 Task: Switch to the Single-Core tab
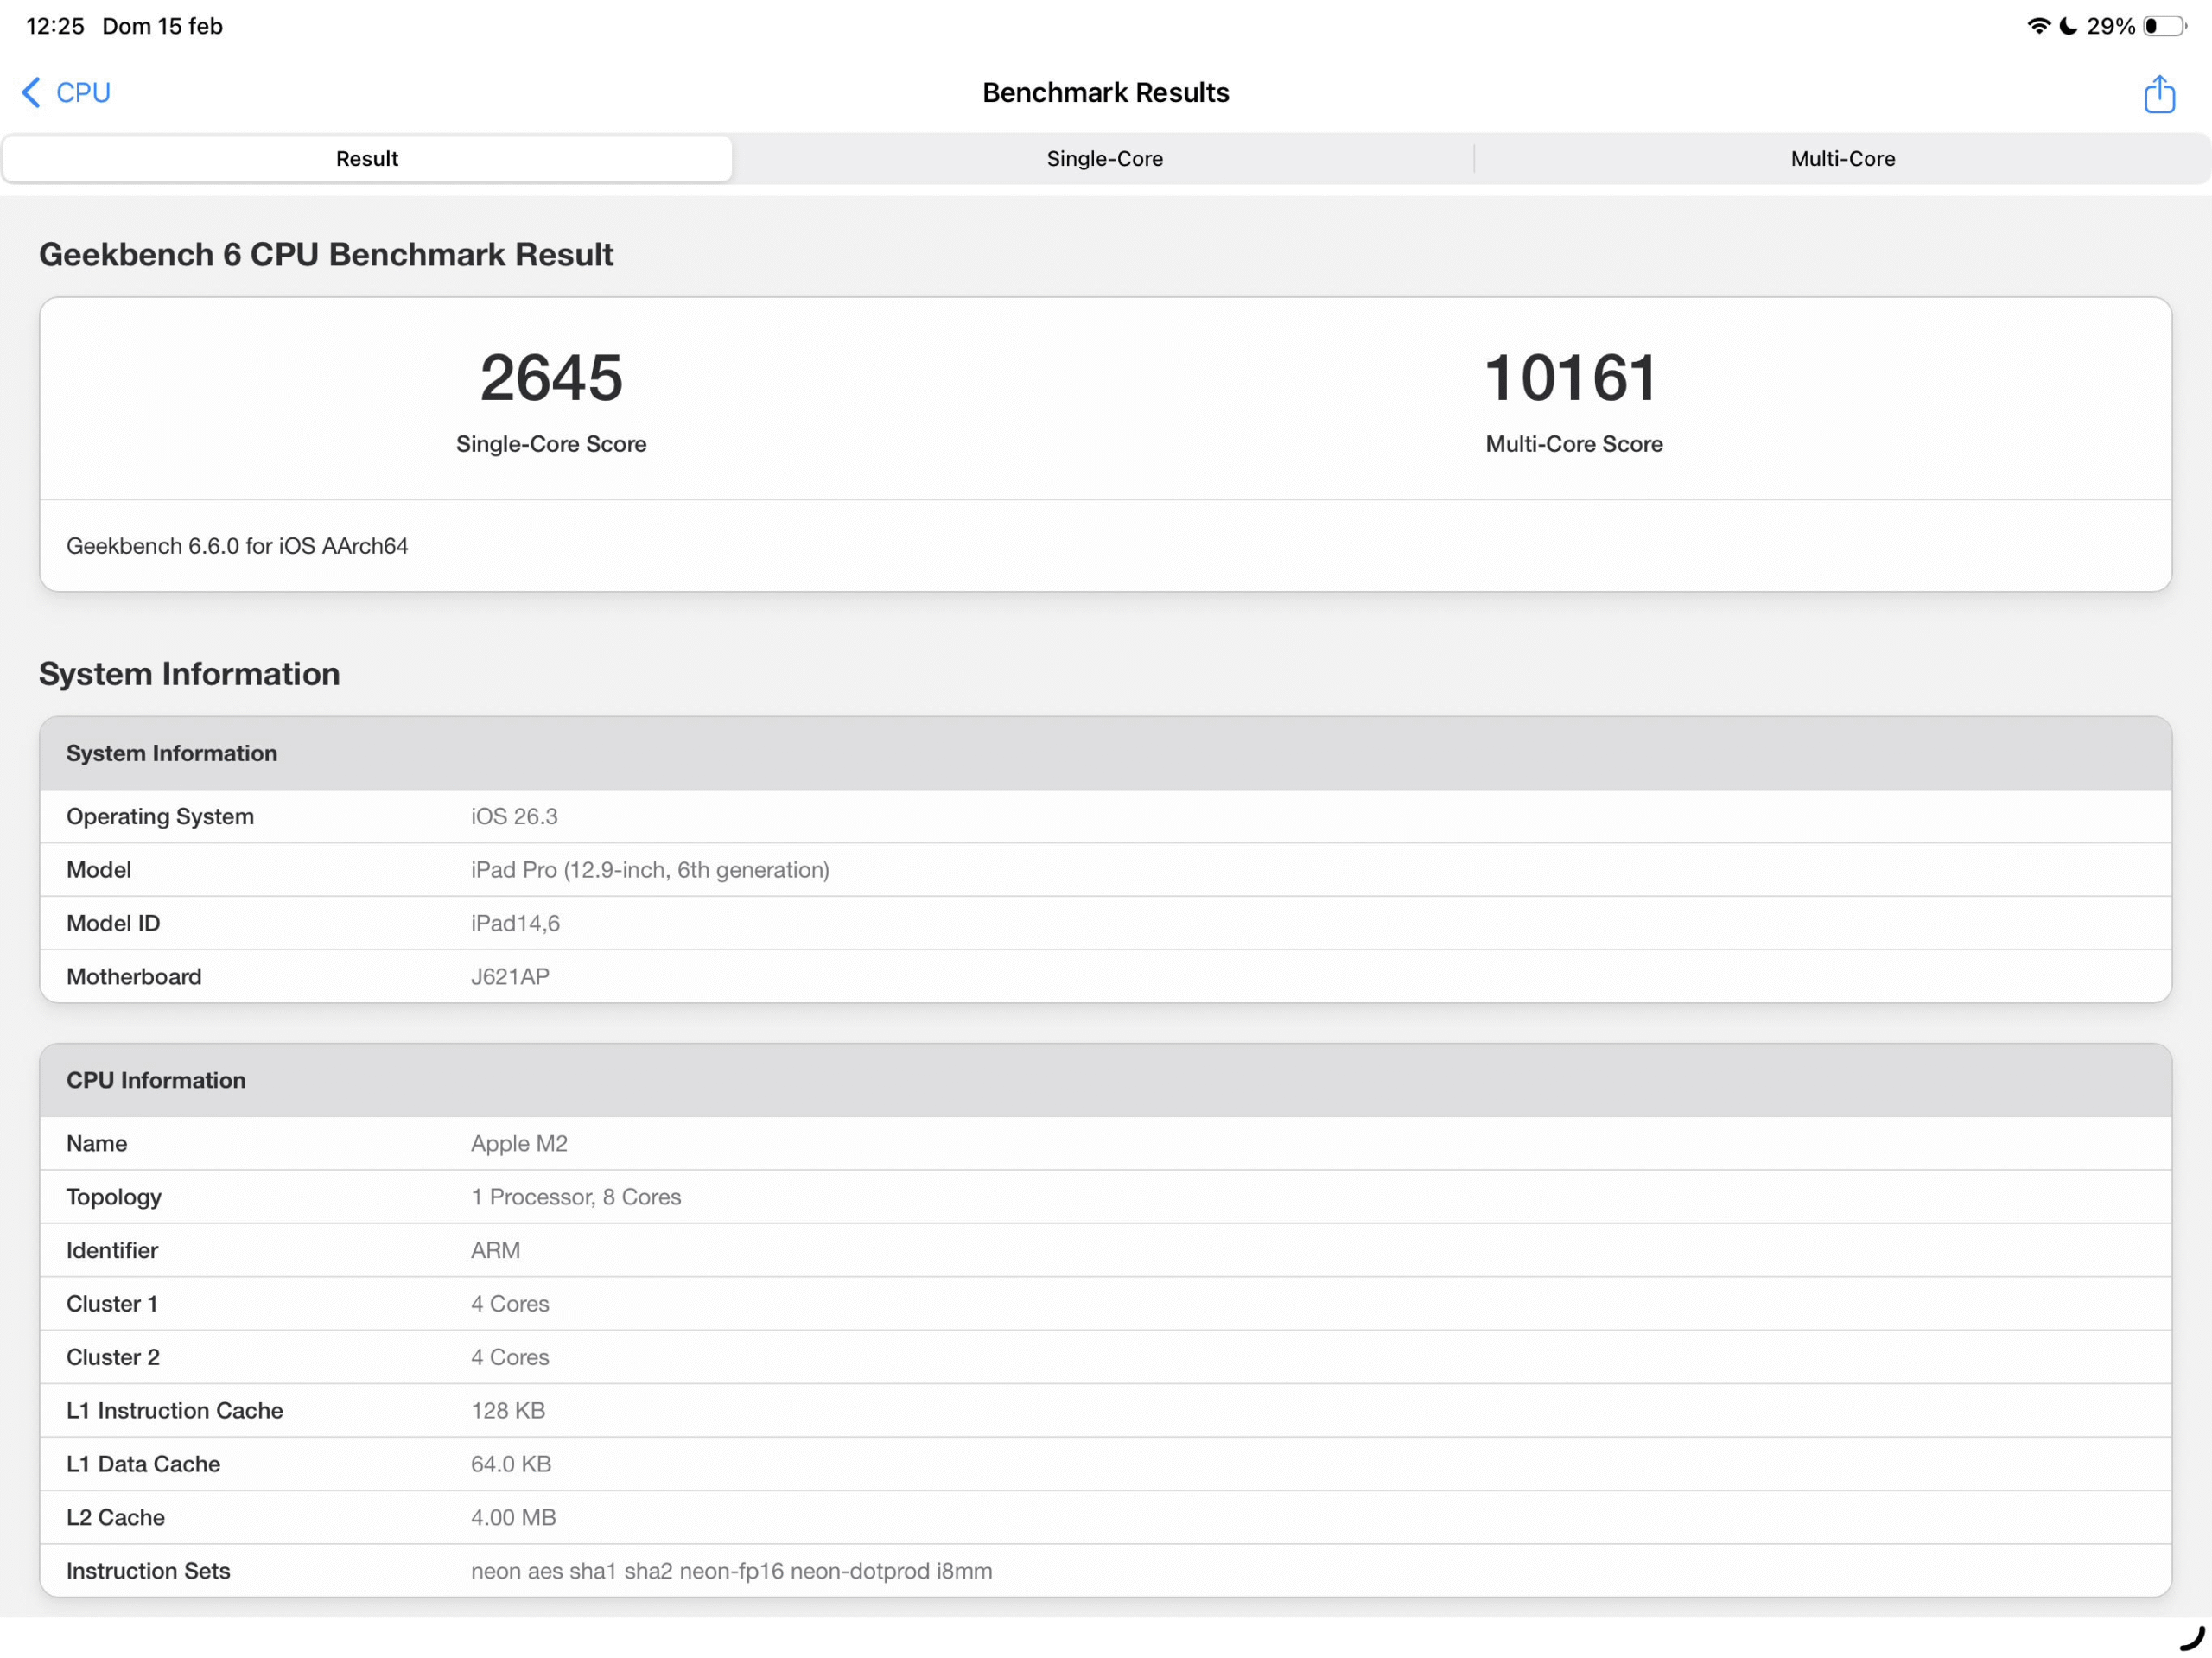1104,159
